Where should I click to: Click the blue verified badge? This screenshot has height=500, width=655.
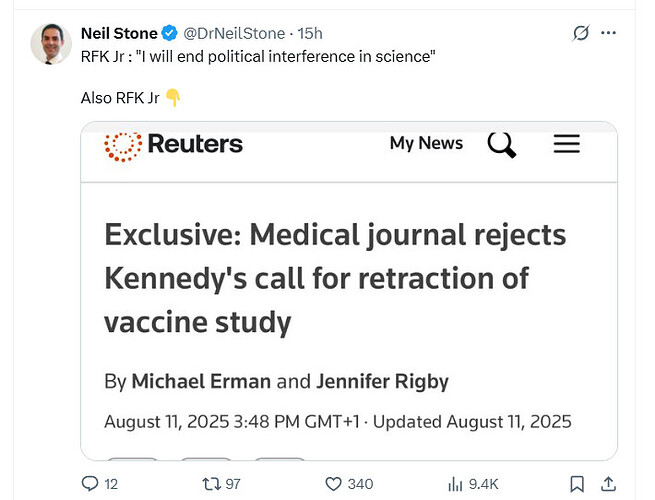coord(170,33)
